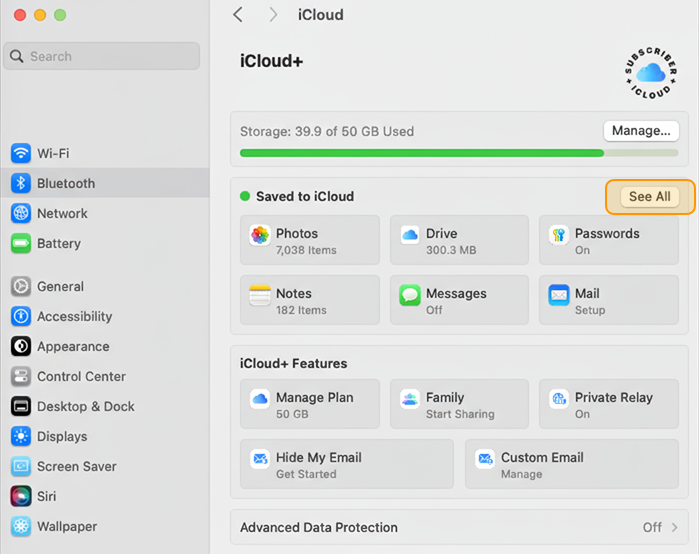This screenshot has height=554, width=699.
Task: Open General settings gear icon
Action: coord(21,286)
